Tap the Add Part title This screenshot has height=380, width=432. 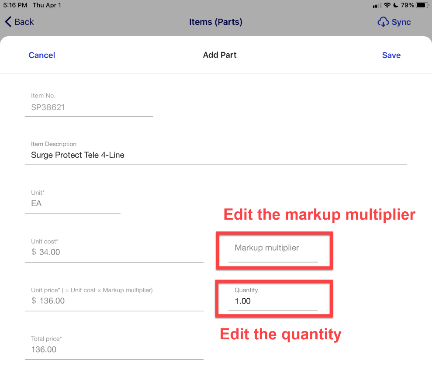coord(220,55)
